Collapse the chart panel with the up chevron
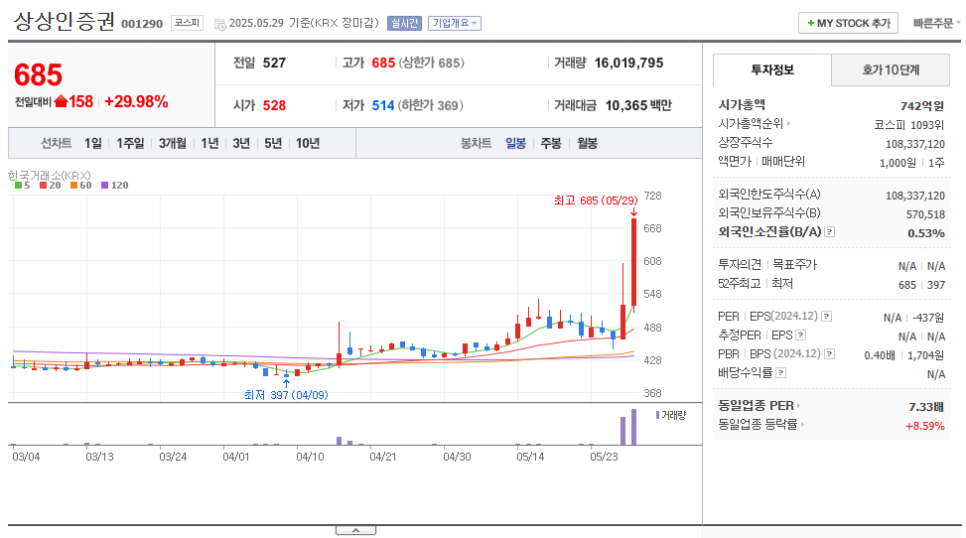 click(355, 530)
